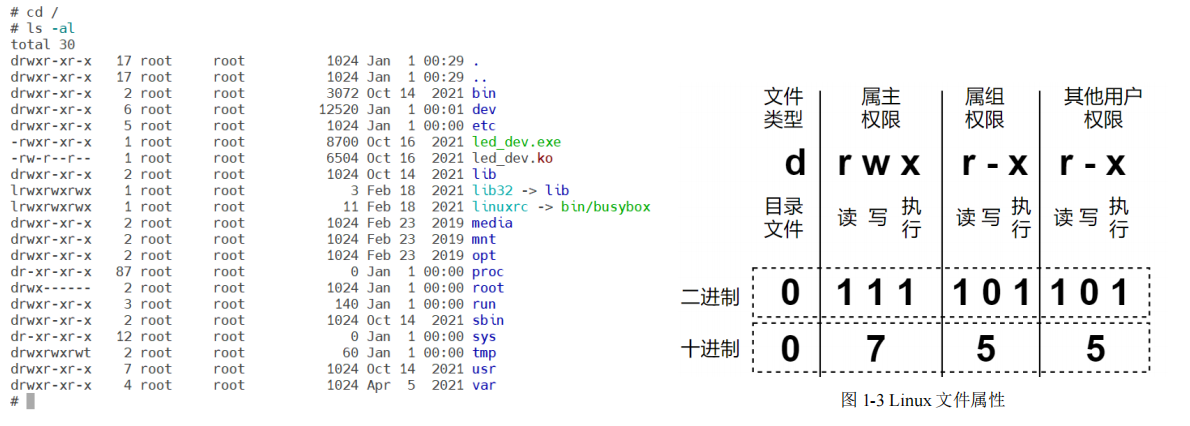Screen dimensions: 1190x426
Task: Click the 'bin/busybox' link target
Action: pyautogui.click(x=606, y=207)
